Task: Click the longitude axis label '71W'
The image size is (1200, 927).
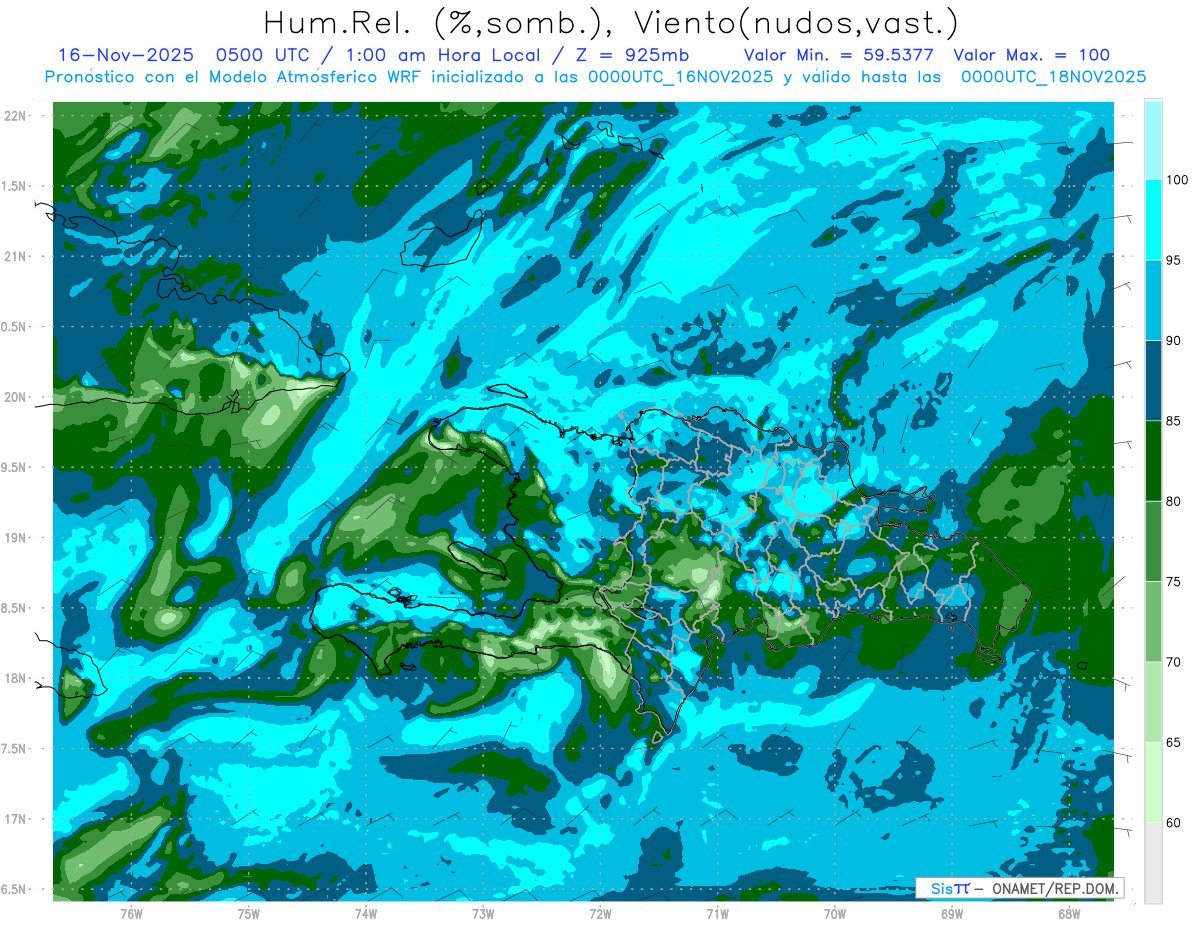Action: point(717,913)
